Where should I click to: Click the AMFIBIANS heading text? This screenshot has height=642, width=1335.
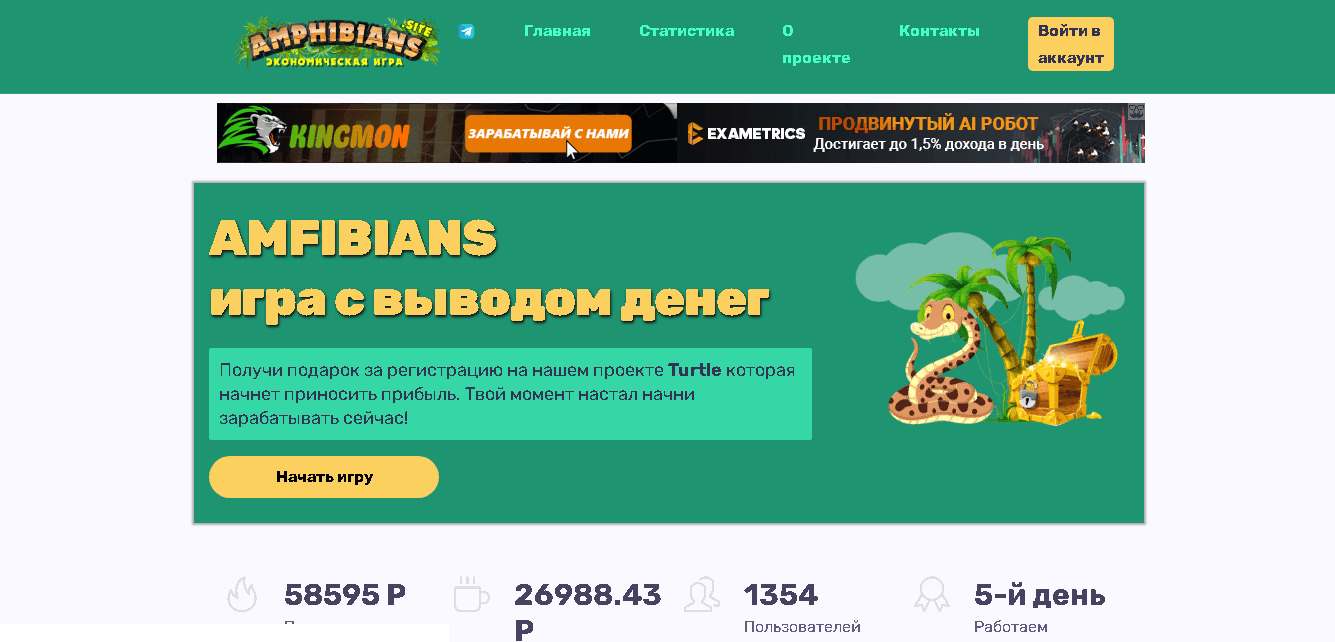click(353, 238)
